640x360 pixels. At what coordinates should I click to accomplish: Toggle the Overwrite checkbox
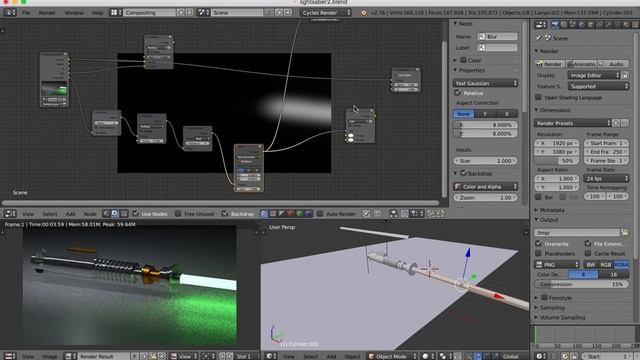538,244
